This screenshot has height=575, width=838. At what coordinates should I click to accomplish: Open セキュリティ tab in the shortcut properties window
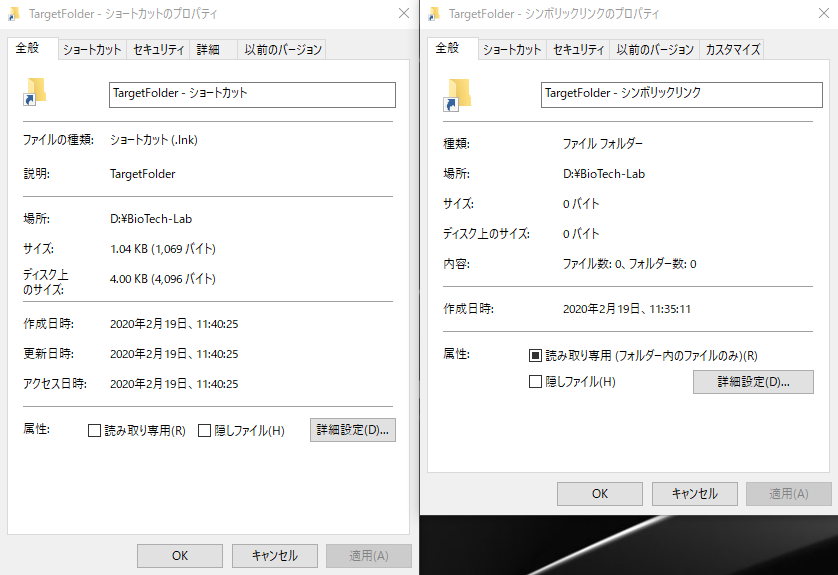tap(158, 50)
